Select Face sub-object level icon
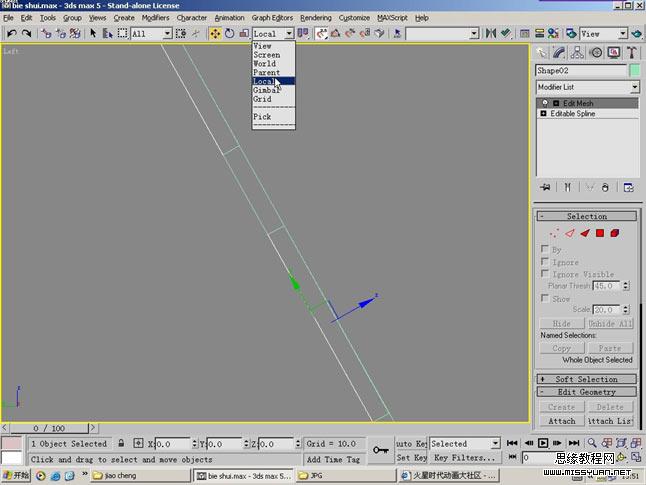Image resolution: width=646 pixels, height=485 pixels. point(585,233)
